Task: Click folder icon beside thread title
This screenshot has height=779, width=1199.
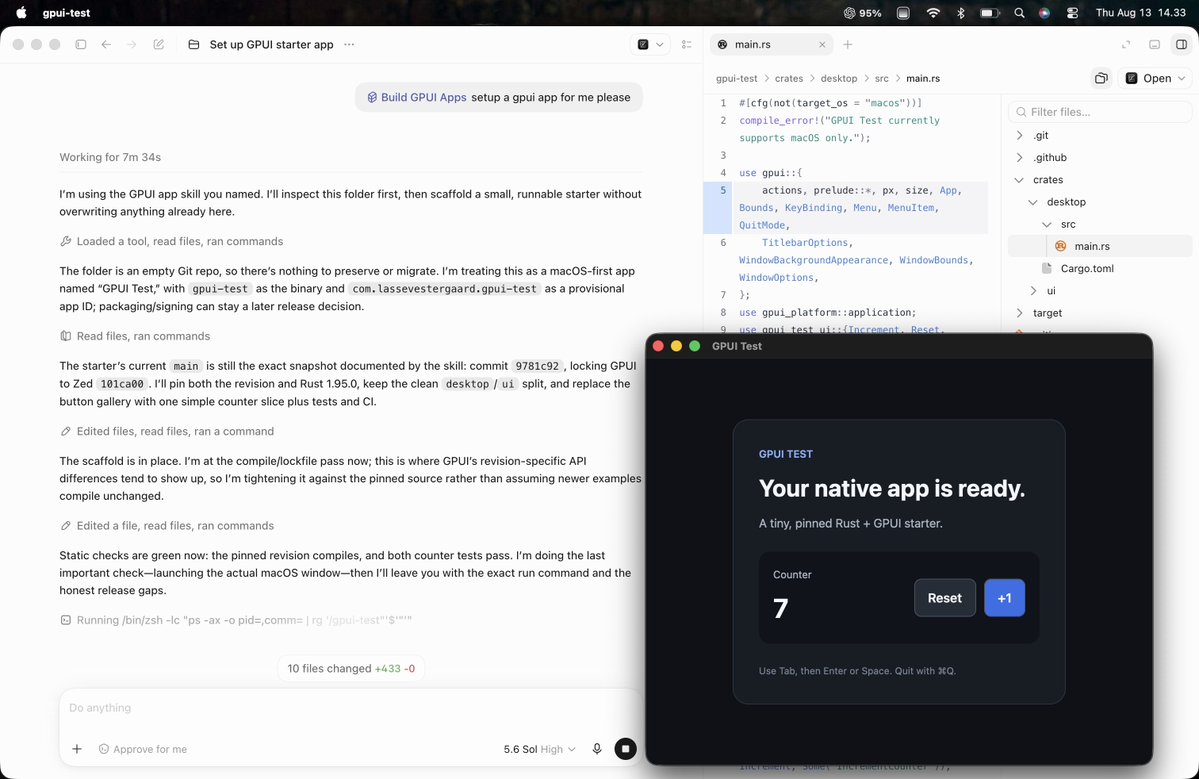Action: pyautogui.click(x=193, y=44)
